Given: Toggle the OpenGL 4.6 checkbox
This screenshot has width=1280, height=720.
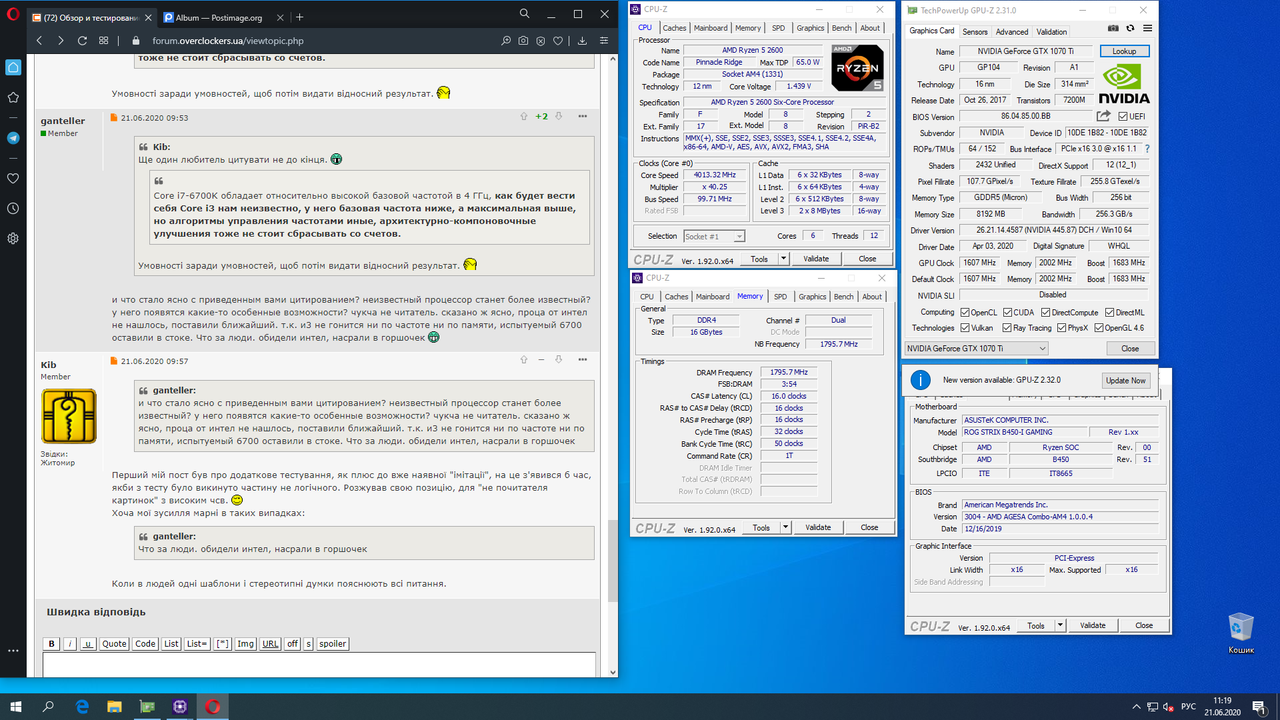Looking at the screenshot, I should pos(1098,327).
